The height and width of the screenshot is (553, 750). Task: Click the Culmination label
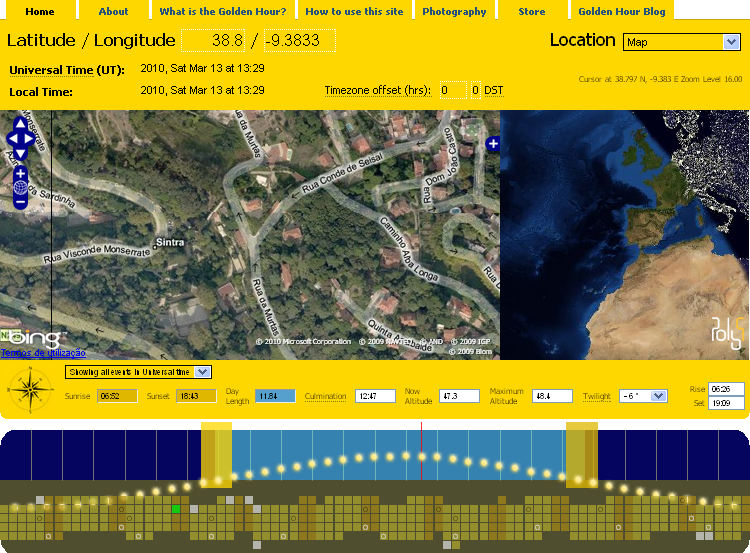pos(325,396)
